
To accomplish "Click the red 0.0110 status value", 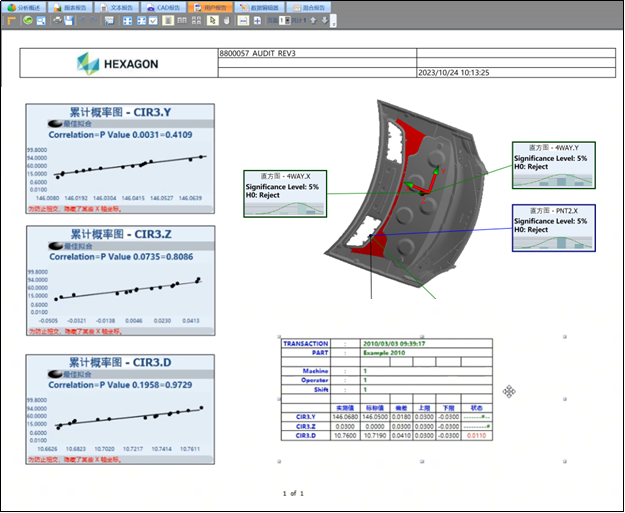I will pyautogui.click(x=476, y=436).
